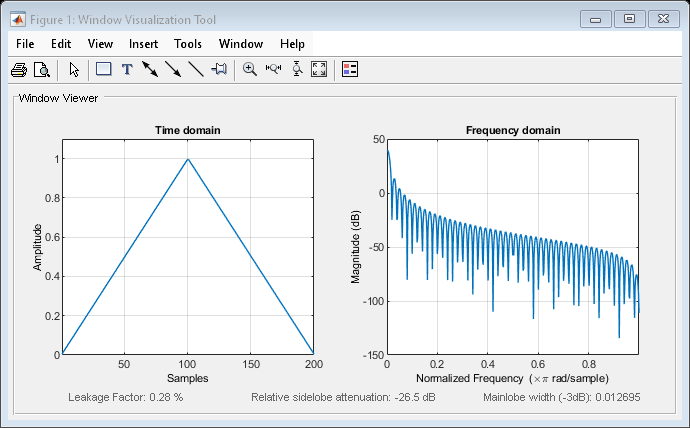The image size is (690, 428).
Task: Toggle the Legend icon in toolbar
Action: 350,69
